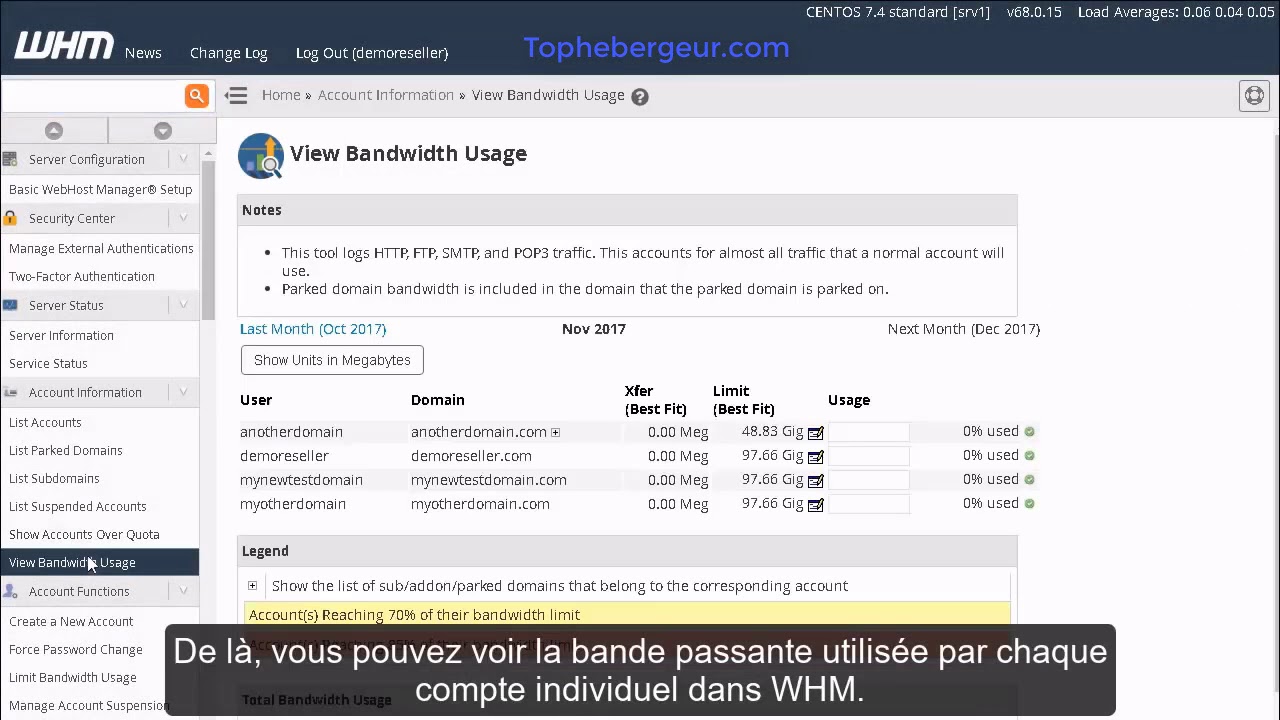
Task: Expand subdomains for anotherdomain.com
Action: point(555,432)
